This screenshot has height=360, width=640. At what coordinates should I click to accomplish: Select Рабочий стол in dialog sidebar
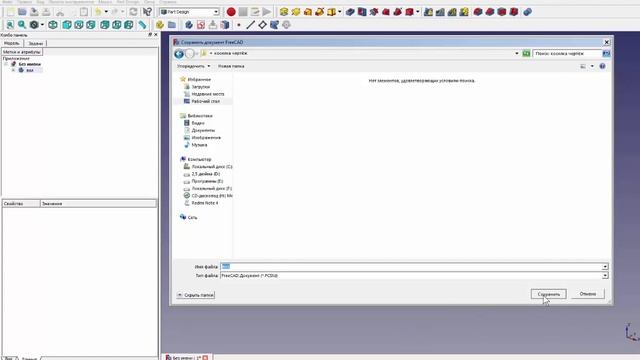205,101
